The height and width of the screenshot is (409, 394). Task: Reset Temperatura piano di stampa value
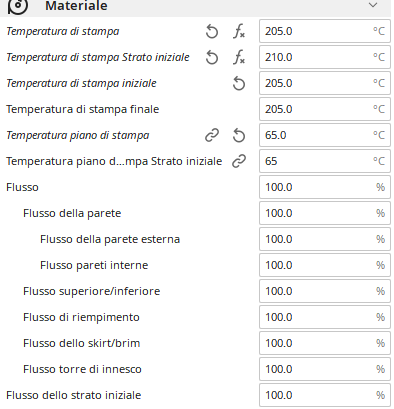pos(239,136)
